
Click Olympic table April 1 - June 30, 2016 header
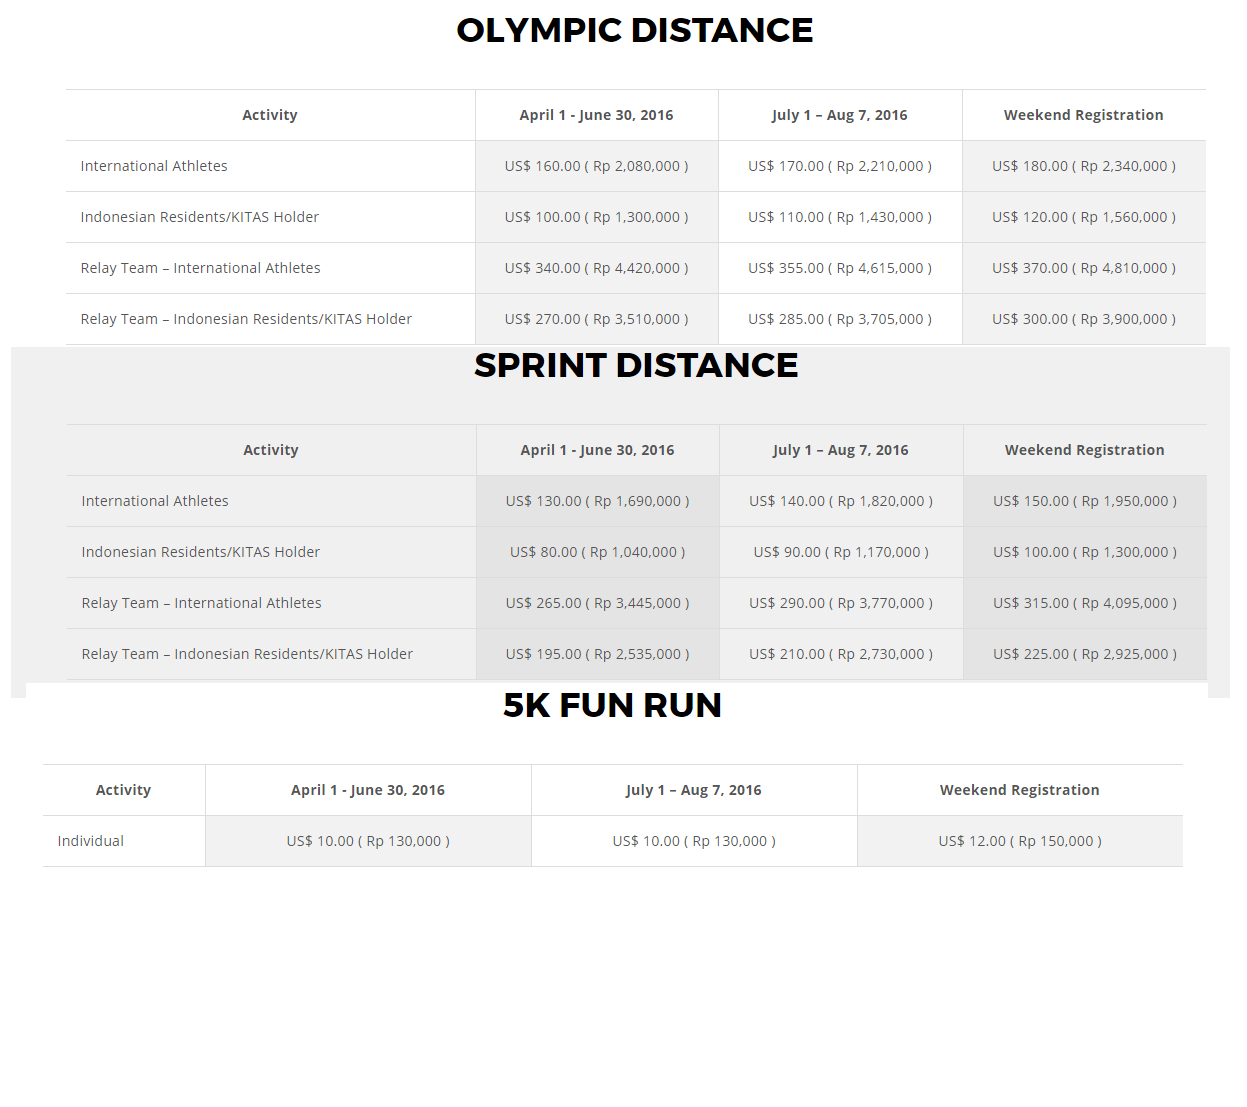[596, 115]
